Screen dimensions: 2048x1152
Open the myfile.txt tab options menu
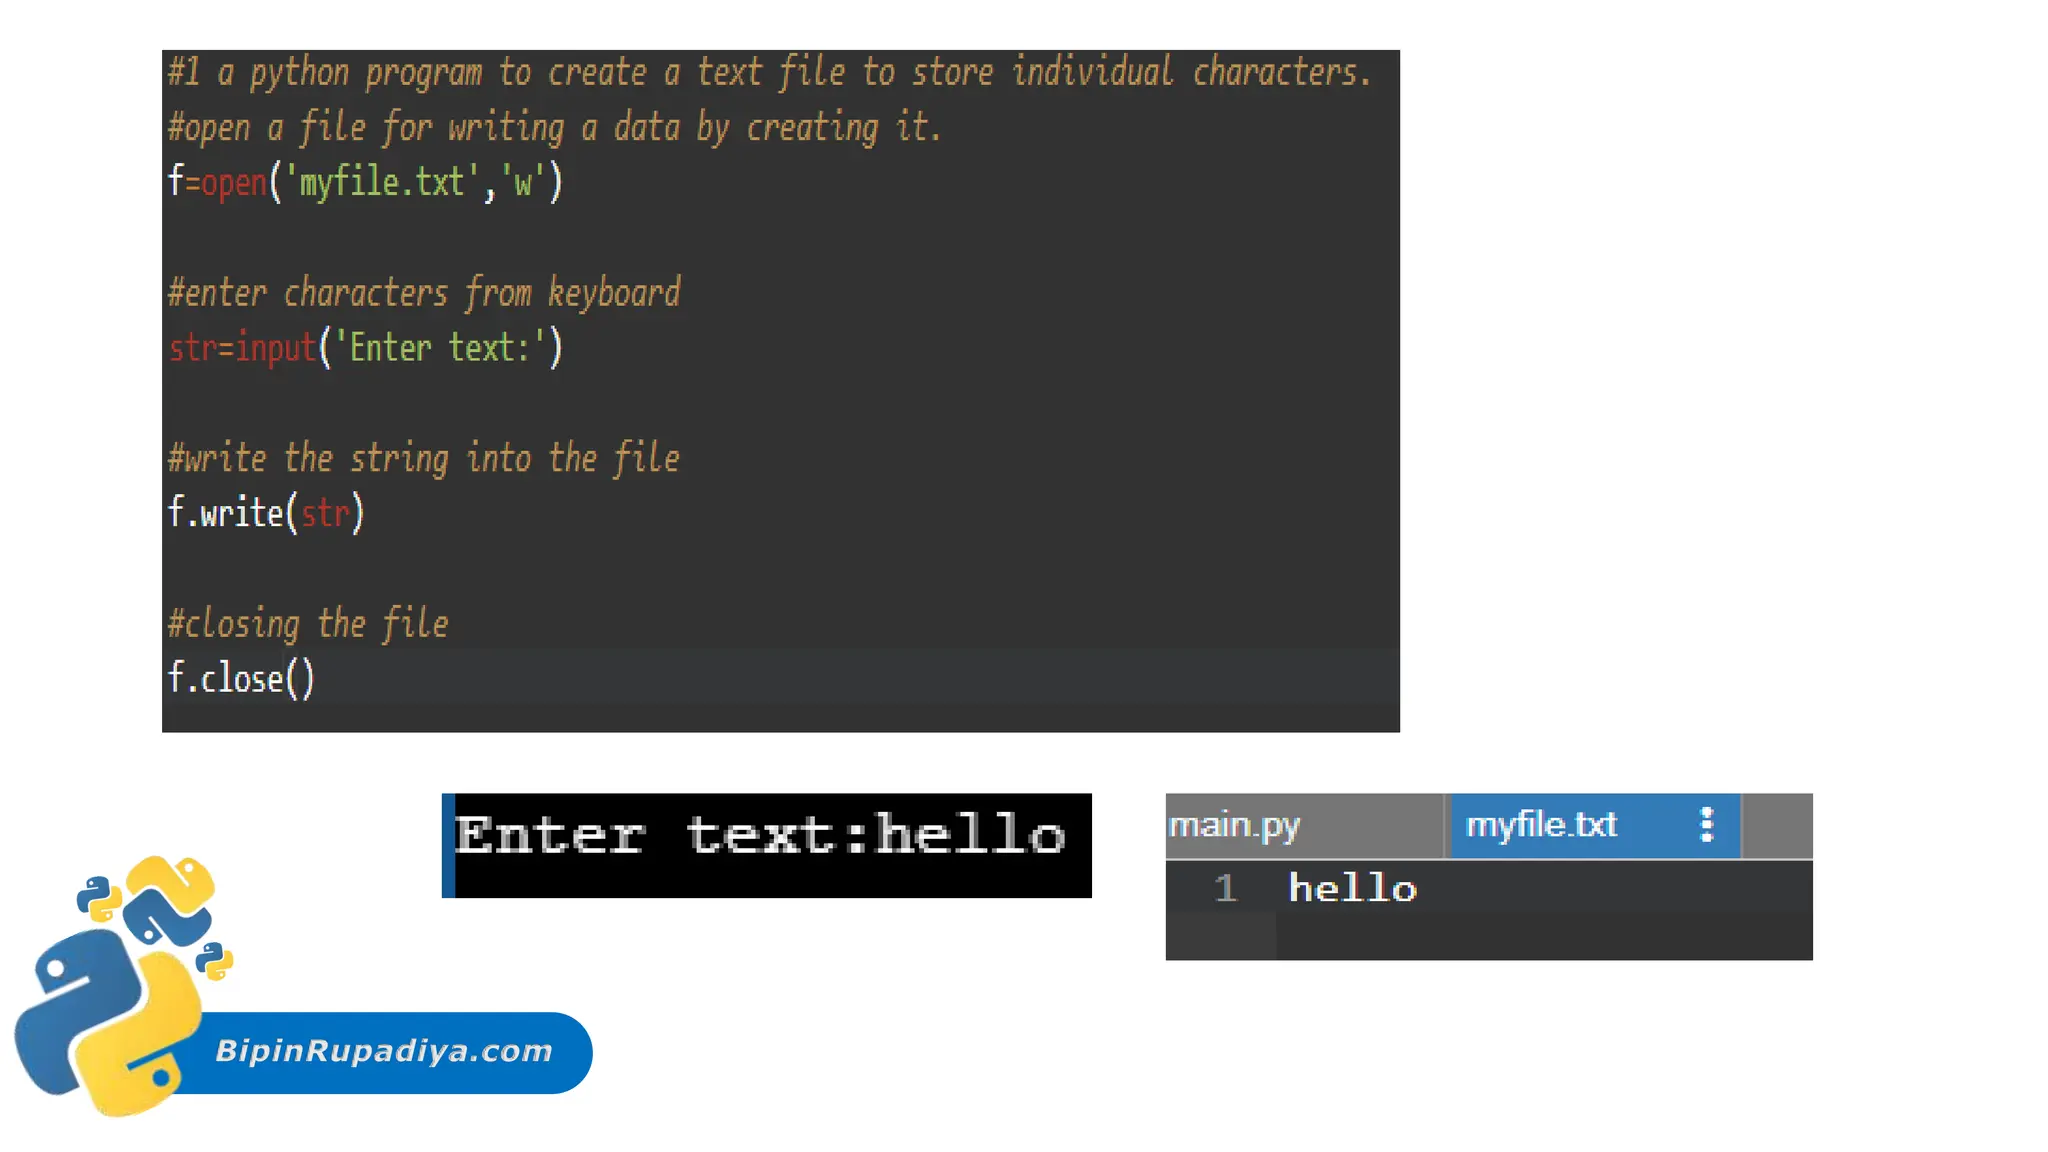pyautogui.click(x=1706, y=825)
